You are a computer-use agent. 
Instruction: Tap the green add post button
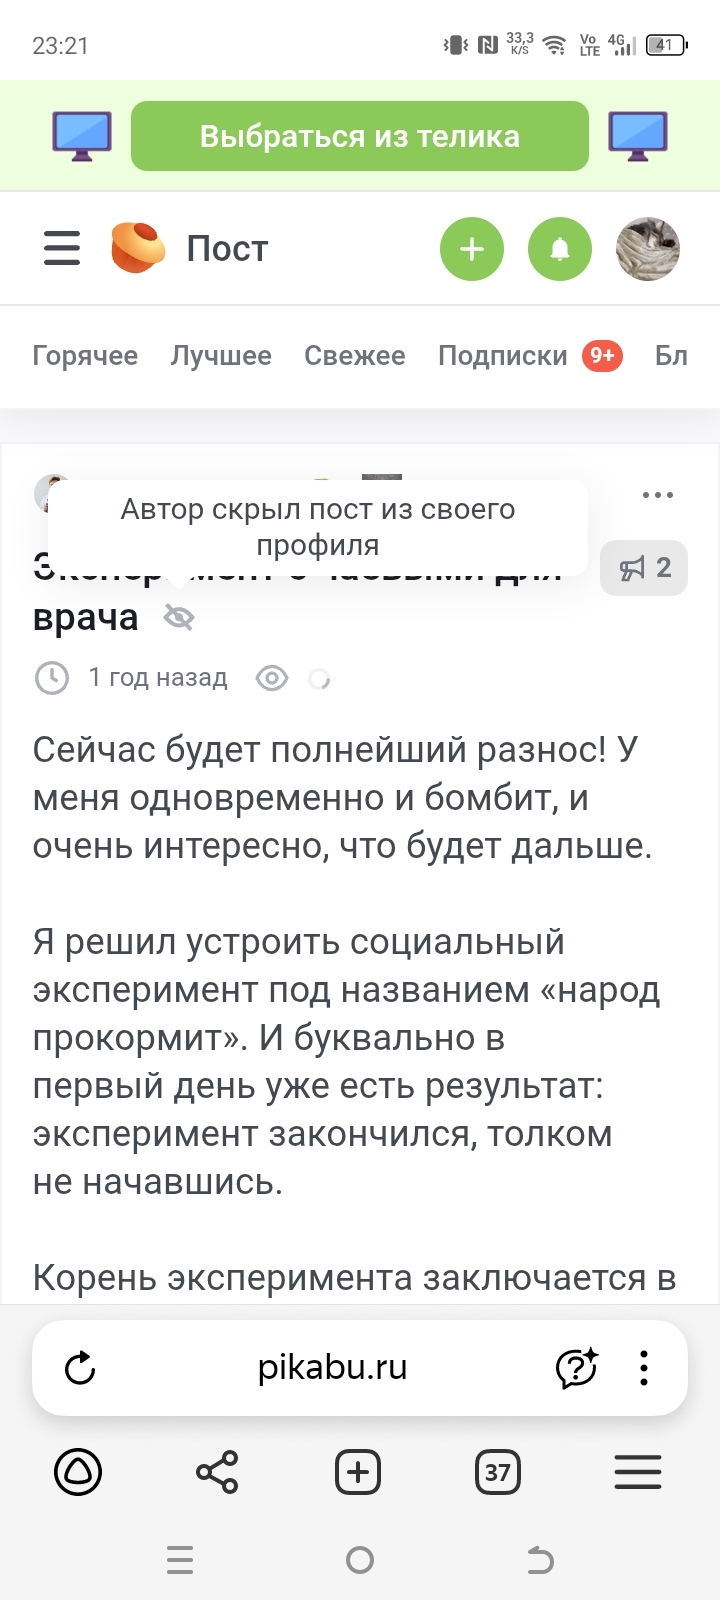pyautogui.click(x=472, y=249)
